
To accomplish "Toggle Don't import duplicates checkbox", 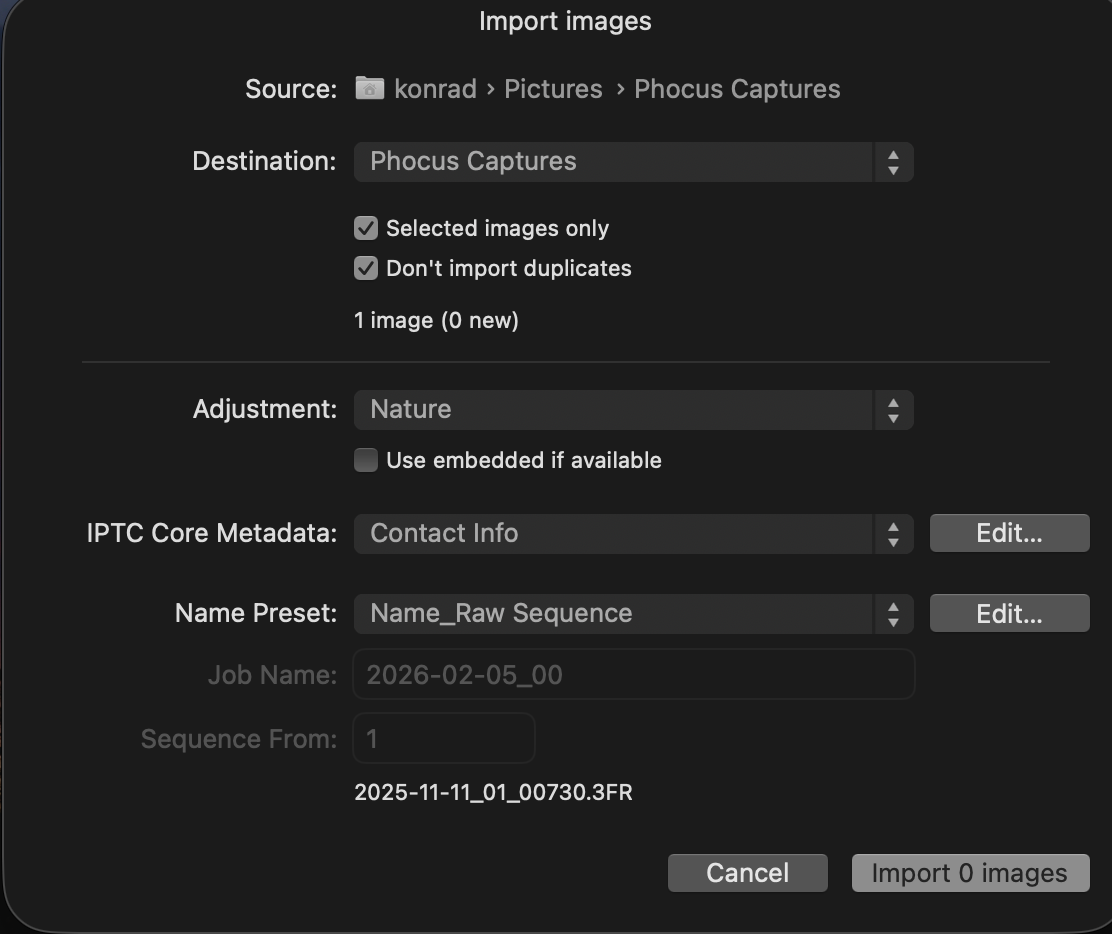I will (x=366, y=268).
